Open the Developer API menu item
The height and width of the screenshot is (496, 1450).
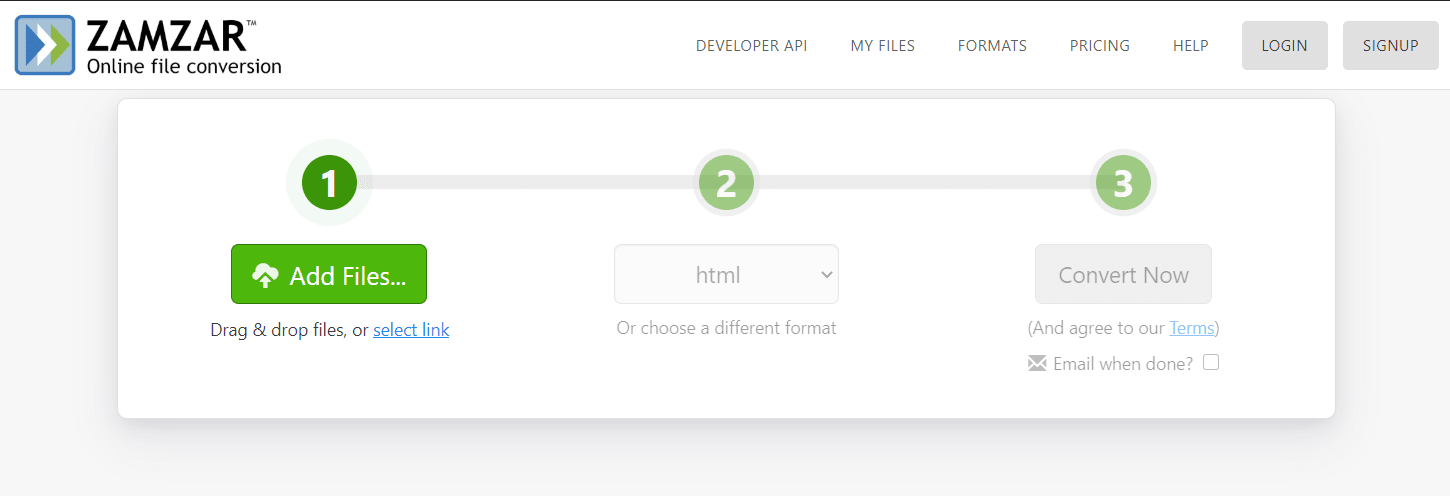752,46
